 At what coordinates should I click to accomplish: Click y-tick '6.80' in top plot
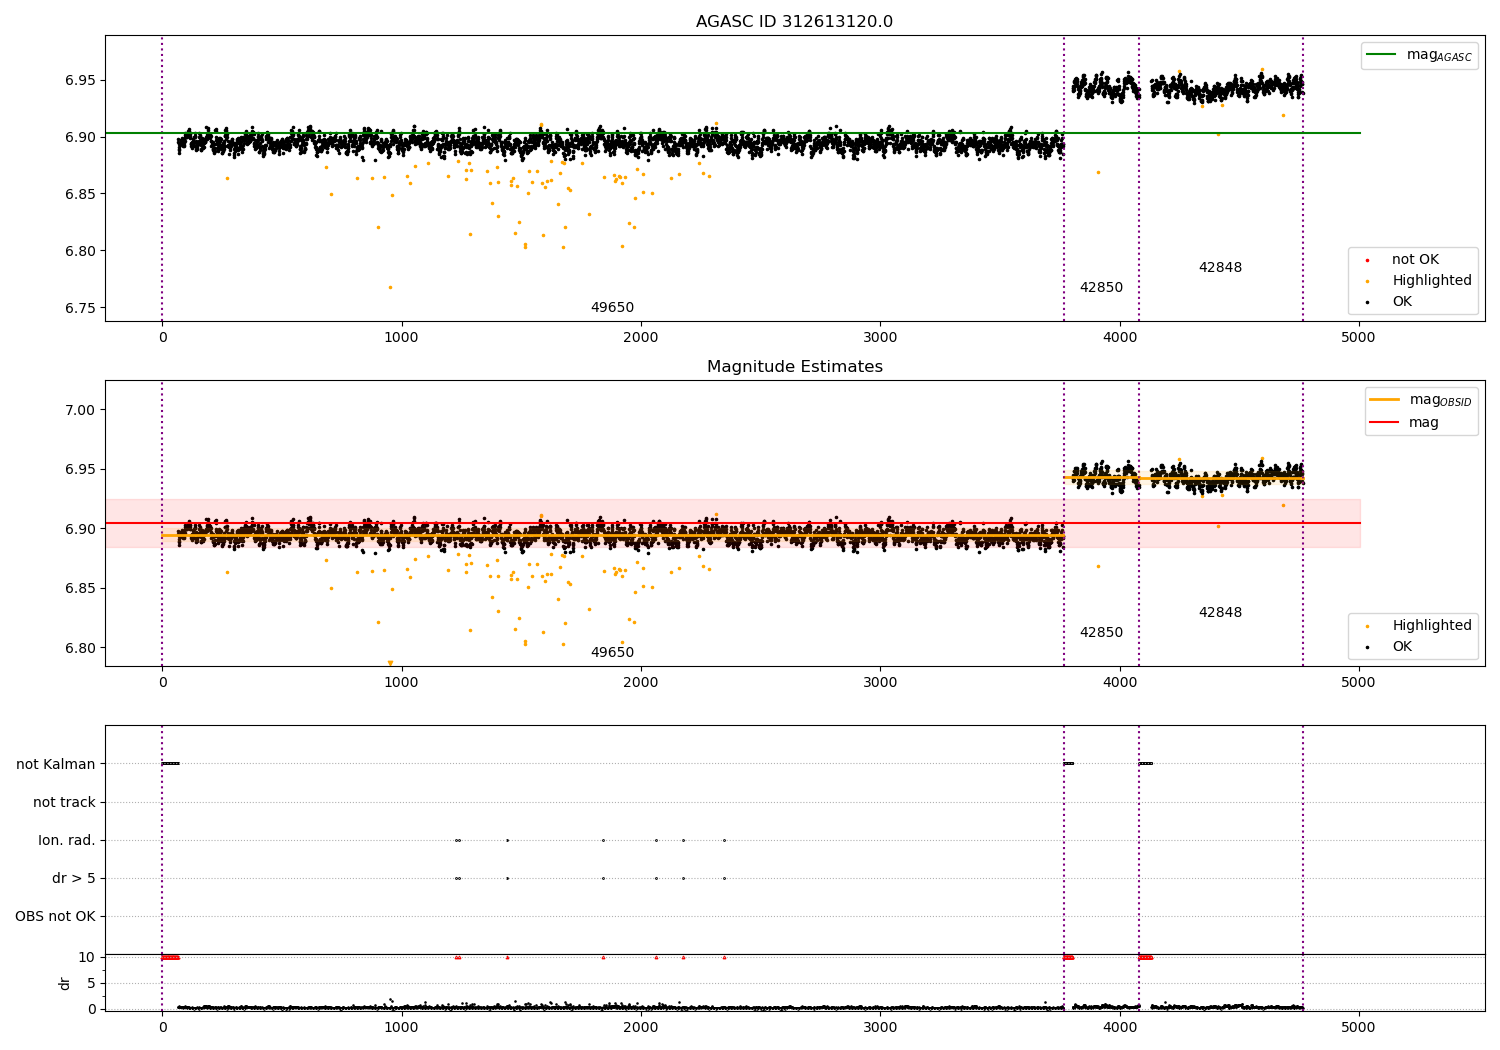coord(78,252)
